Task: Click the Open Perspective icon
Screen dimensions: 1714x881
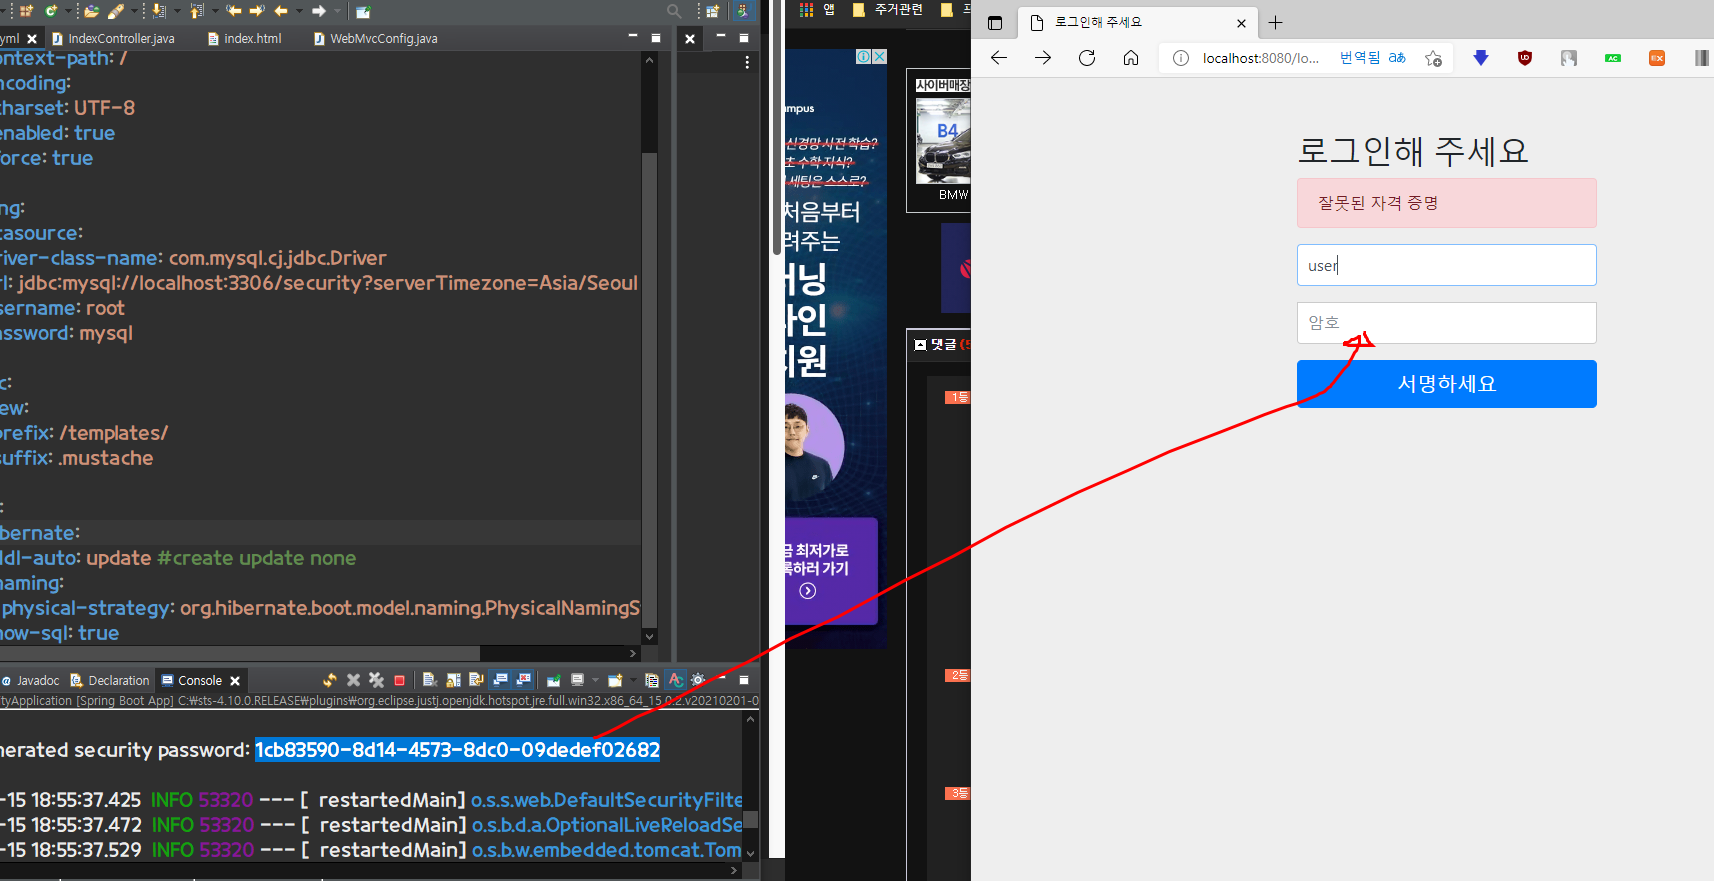Action: tap(712, 11)
